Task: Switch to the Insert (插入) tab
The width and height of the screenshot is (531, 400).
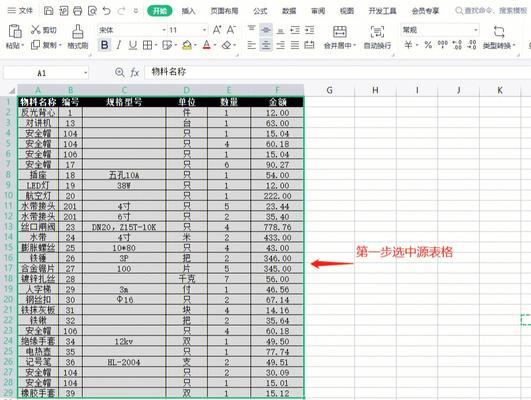Action: click(188, 11)
